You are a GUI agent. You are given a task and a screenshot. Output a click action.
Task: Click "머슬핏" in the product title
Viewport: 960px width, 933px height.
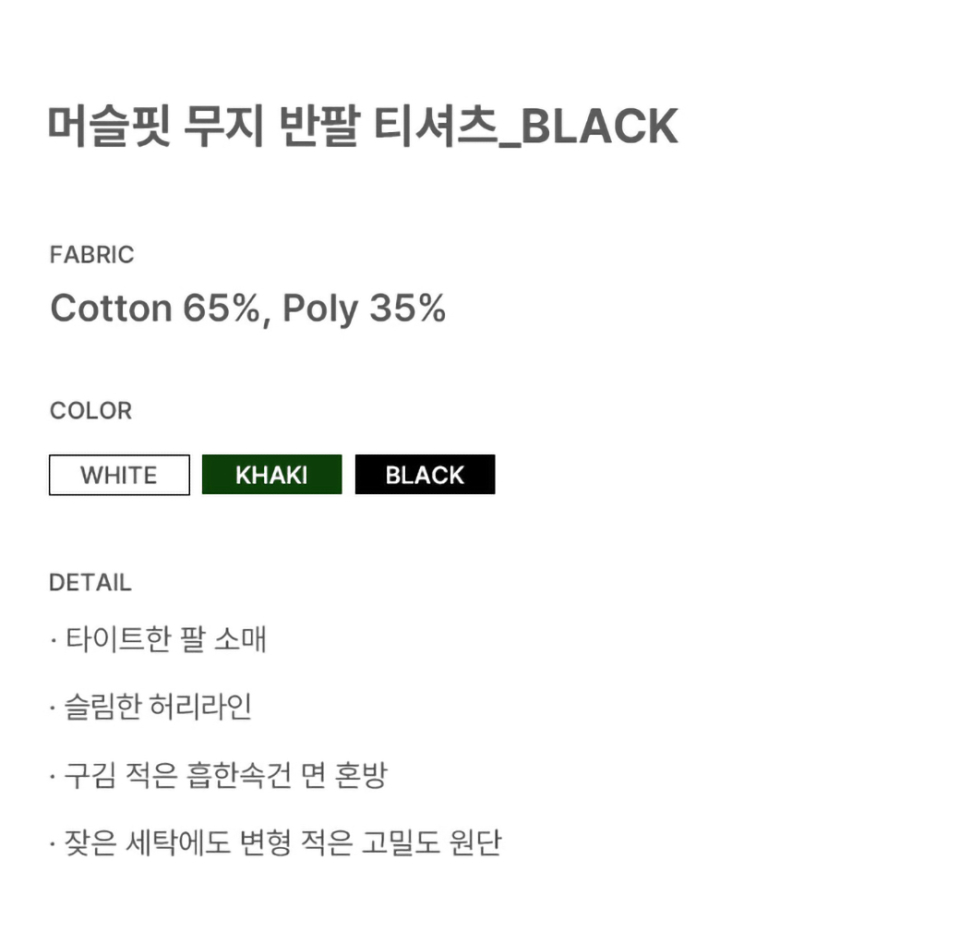[x=108, y=128]
